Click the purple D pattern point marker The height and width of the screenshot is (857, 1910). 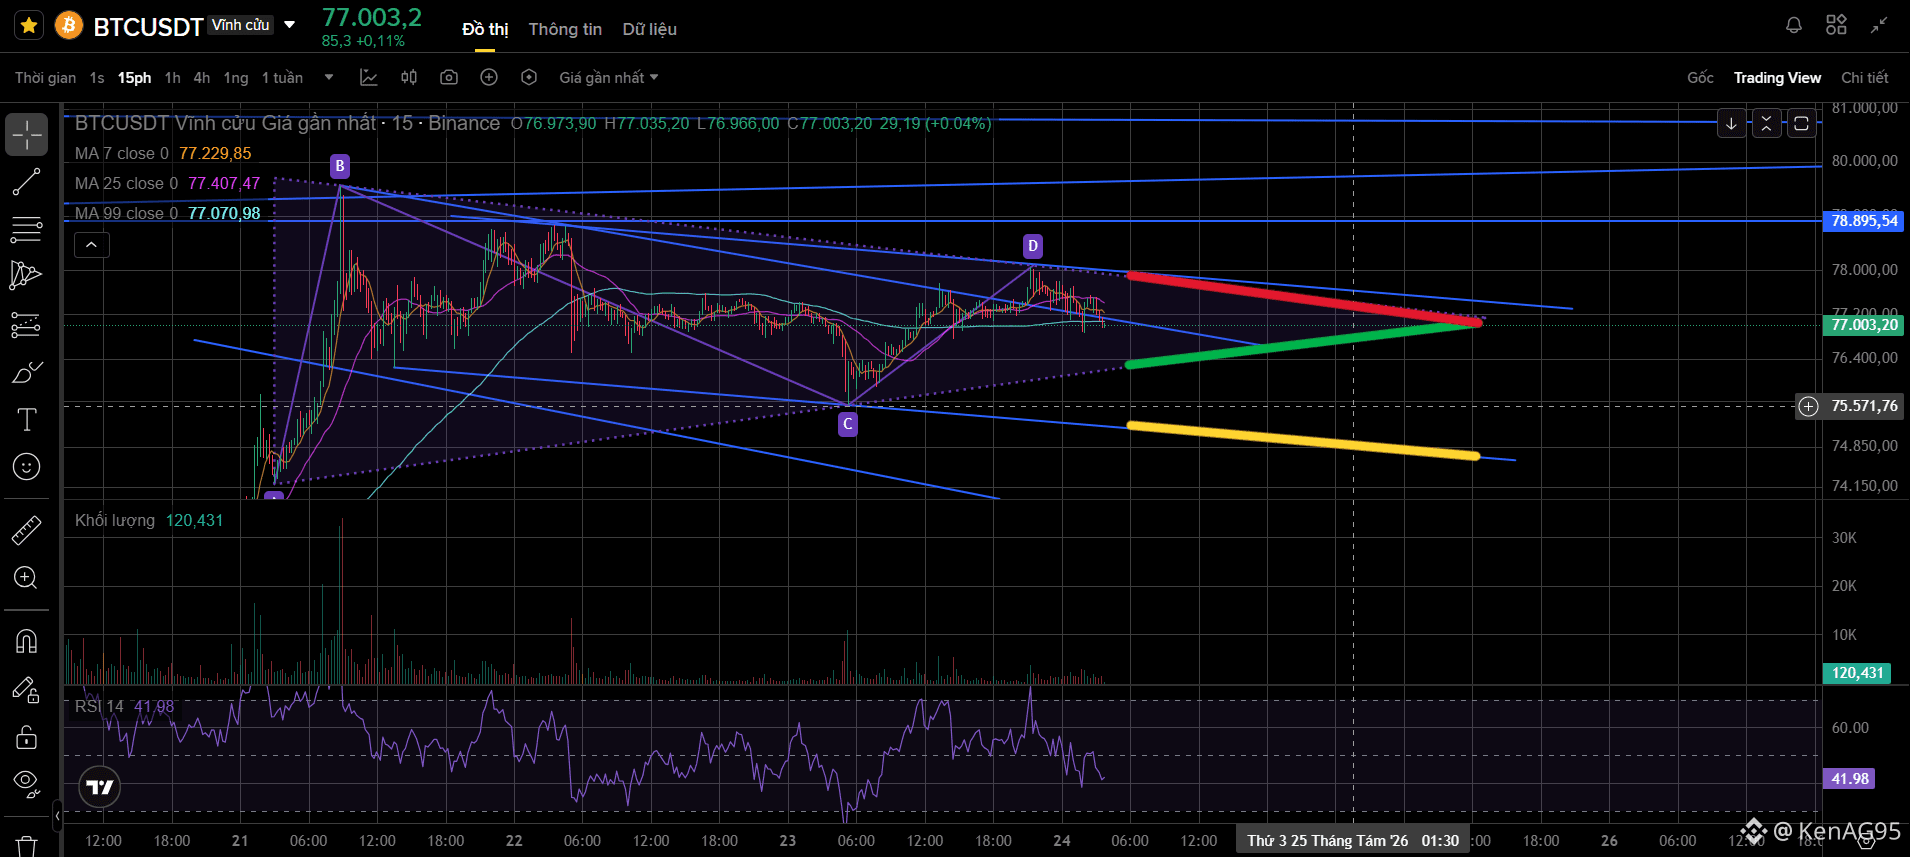[x=1033, y=246]
